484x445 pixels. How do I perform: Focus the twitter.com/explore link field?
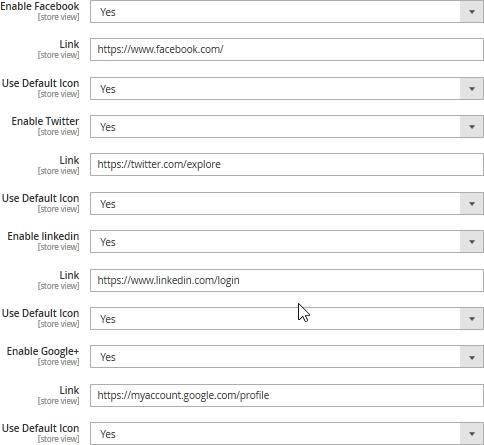[287, 164]
